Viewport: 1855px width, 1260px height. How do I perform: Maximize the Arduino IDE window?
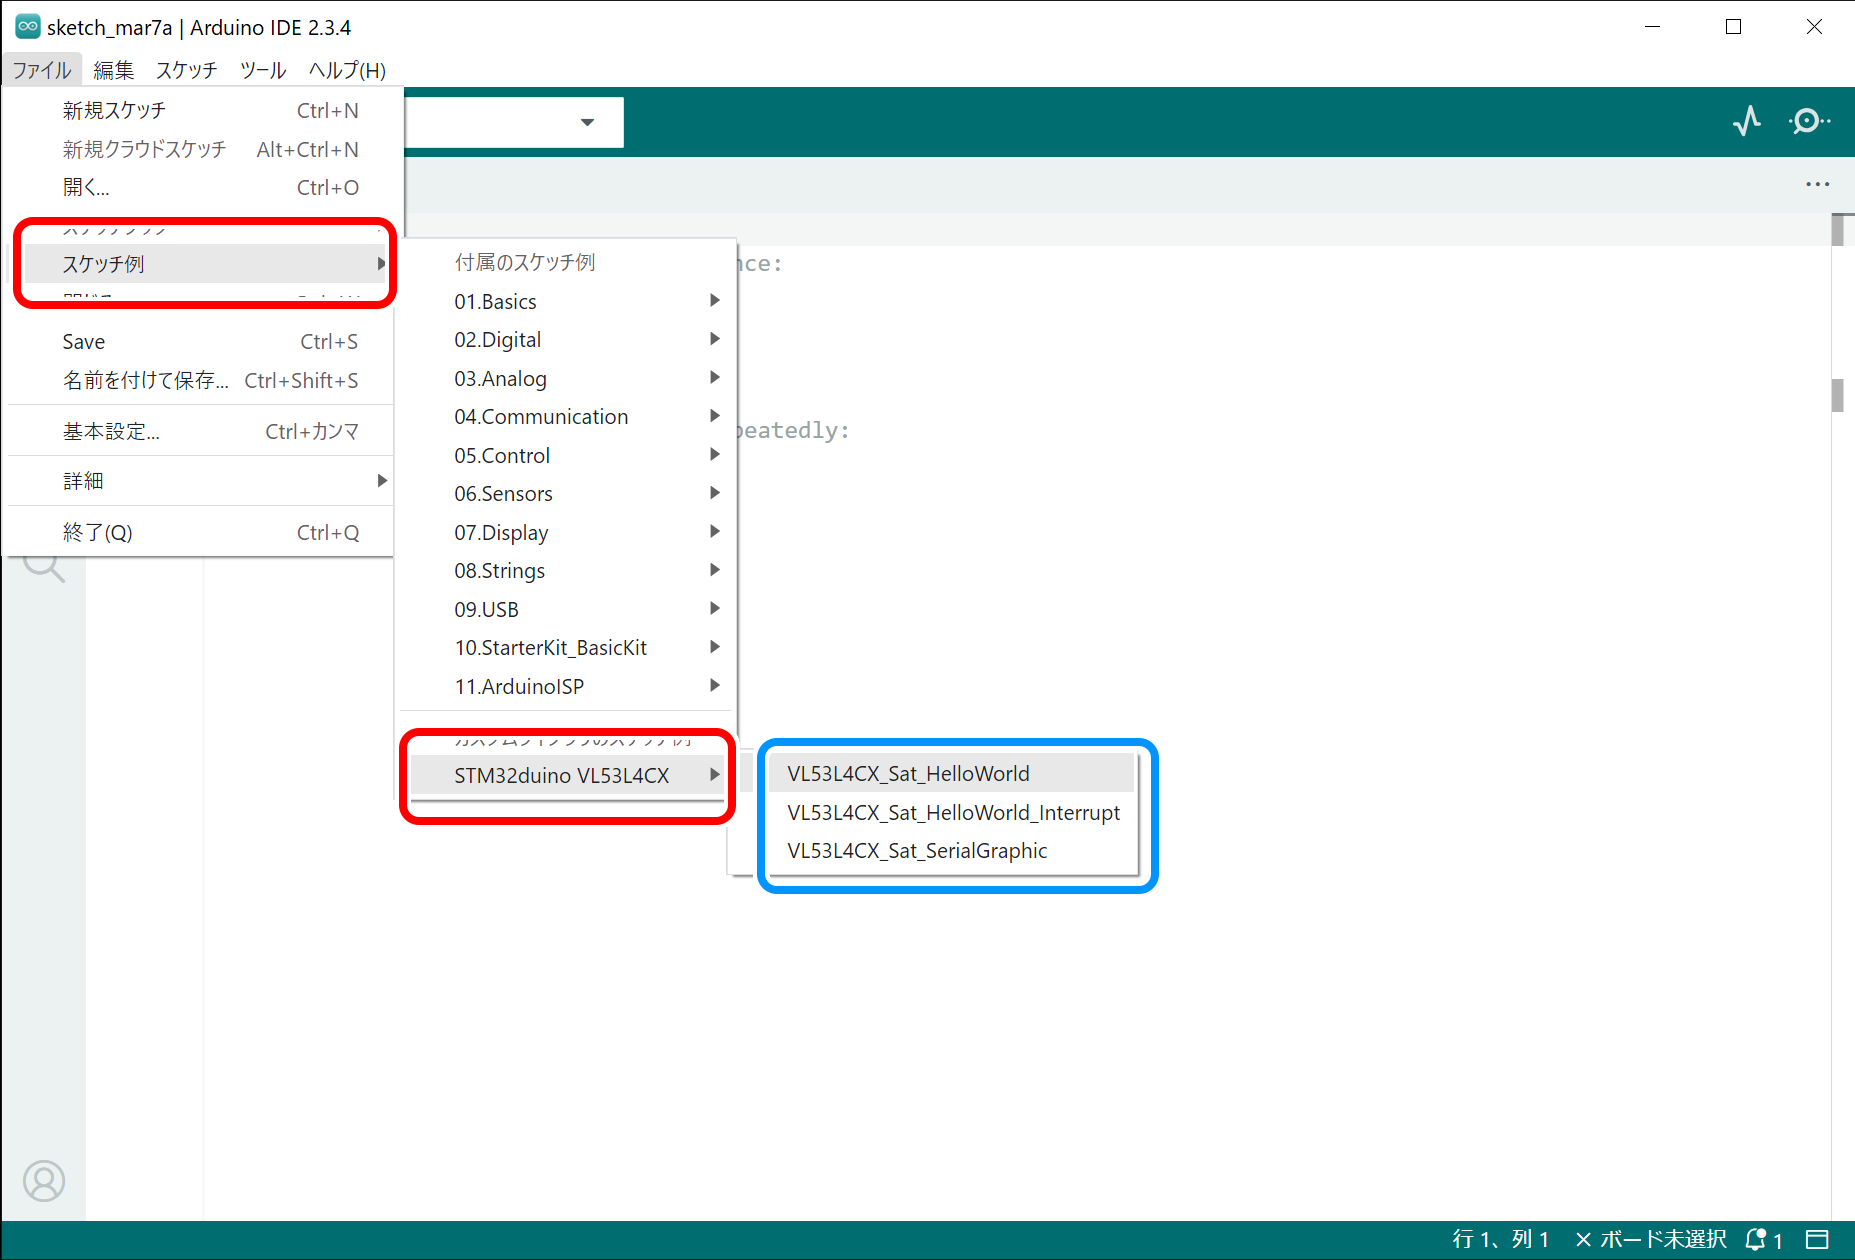1734,27
